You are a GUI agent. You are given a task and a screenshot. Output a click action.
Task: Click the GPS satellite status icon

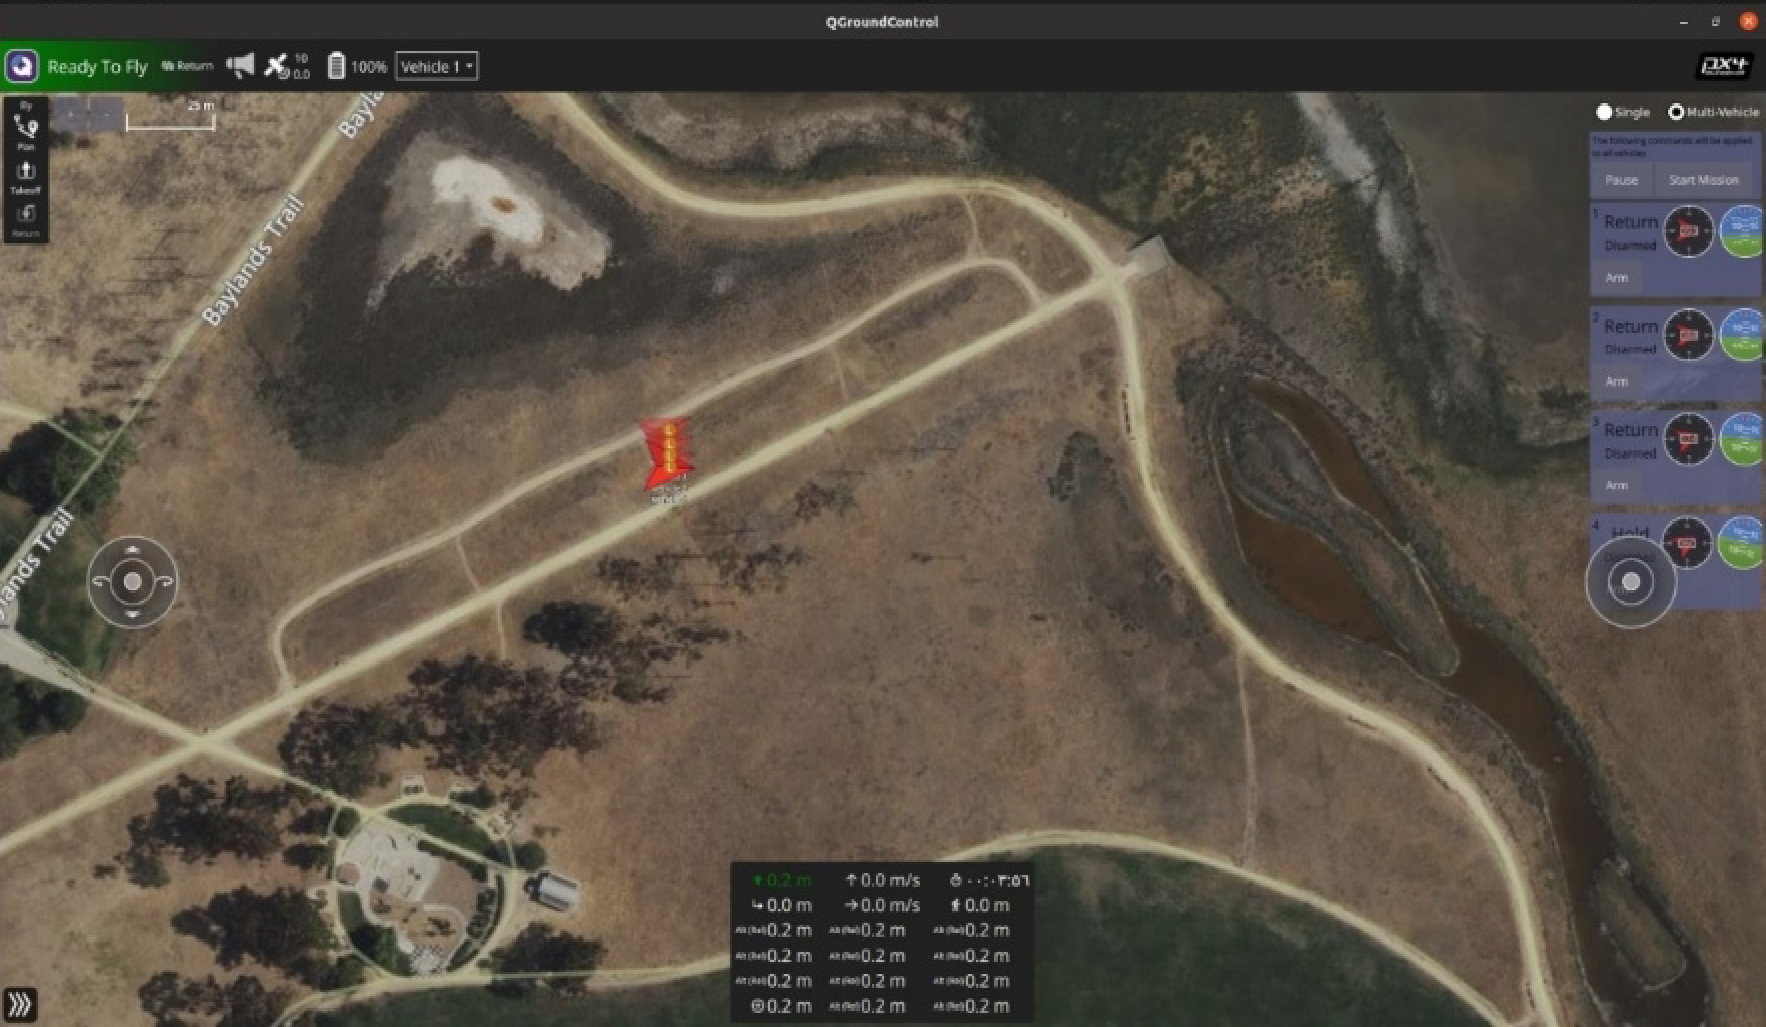276,66
